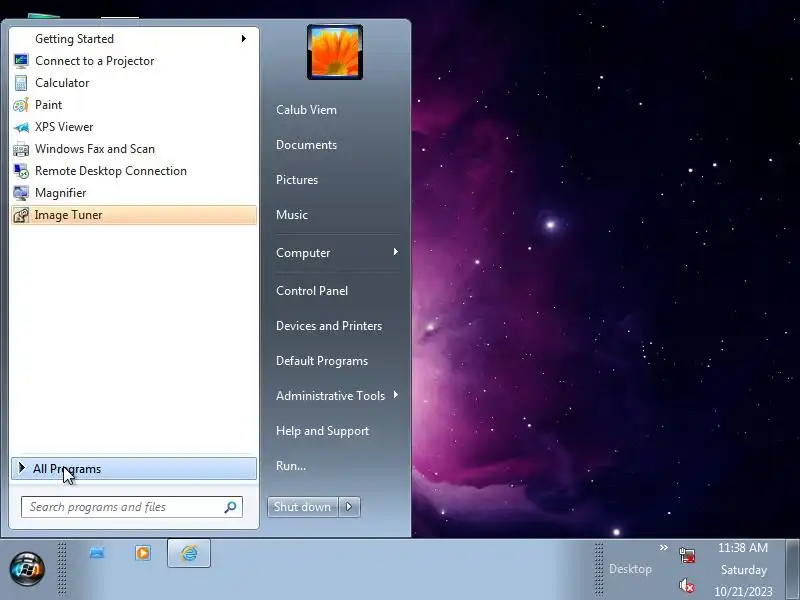Open the Pictures library
Screen dimensions: 800x600
click(x=297, y=180)
